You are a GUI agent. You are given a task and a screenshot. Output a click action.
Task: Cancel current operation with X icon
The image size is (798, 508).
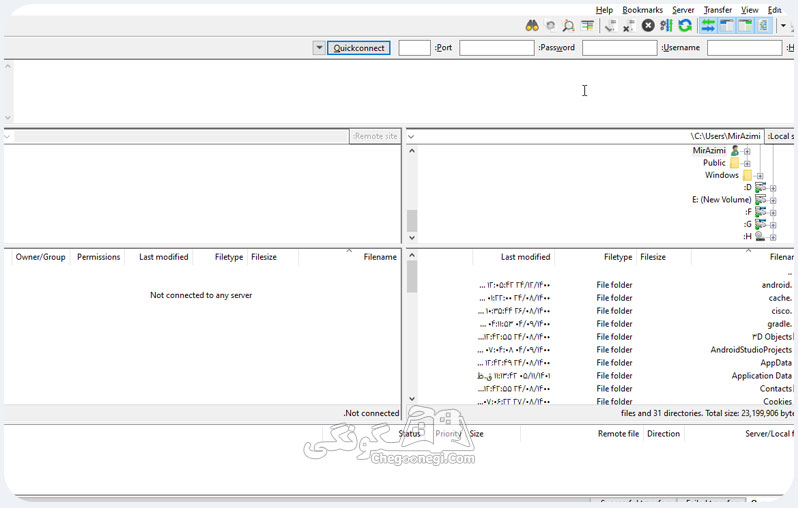[648, 25]
